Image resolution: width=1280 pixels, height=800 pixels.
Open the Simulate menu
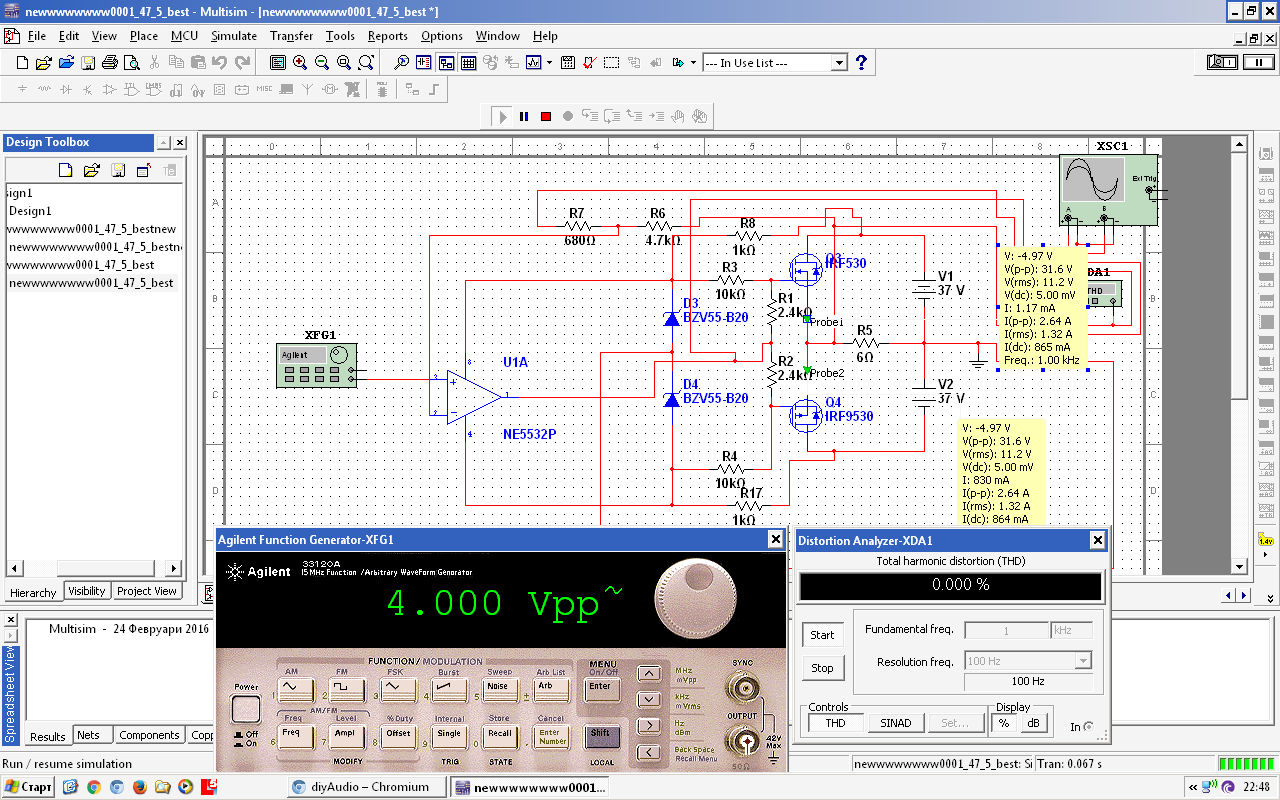234,36
